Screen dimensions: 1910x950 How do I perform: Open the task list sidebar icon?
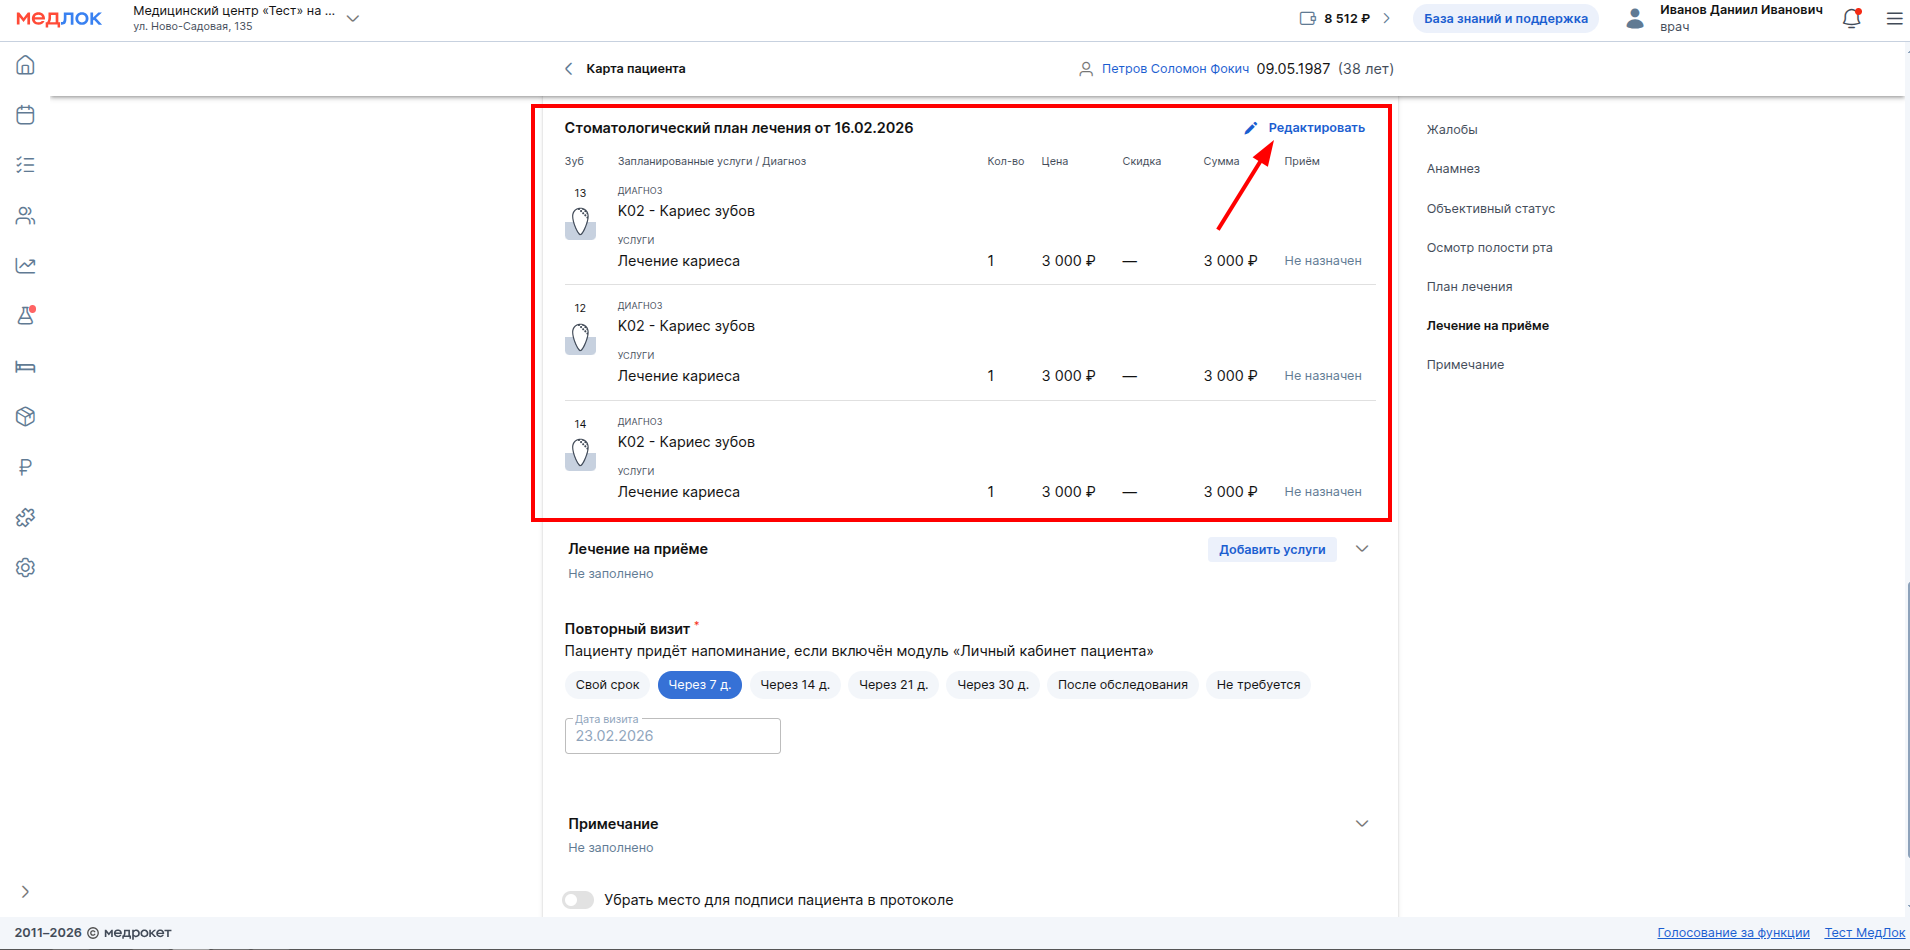[26, 165]
